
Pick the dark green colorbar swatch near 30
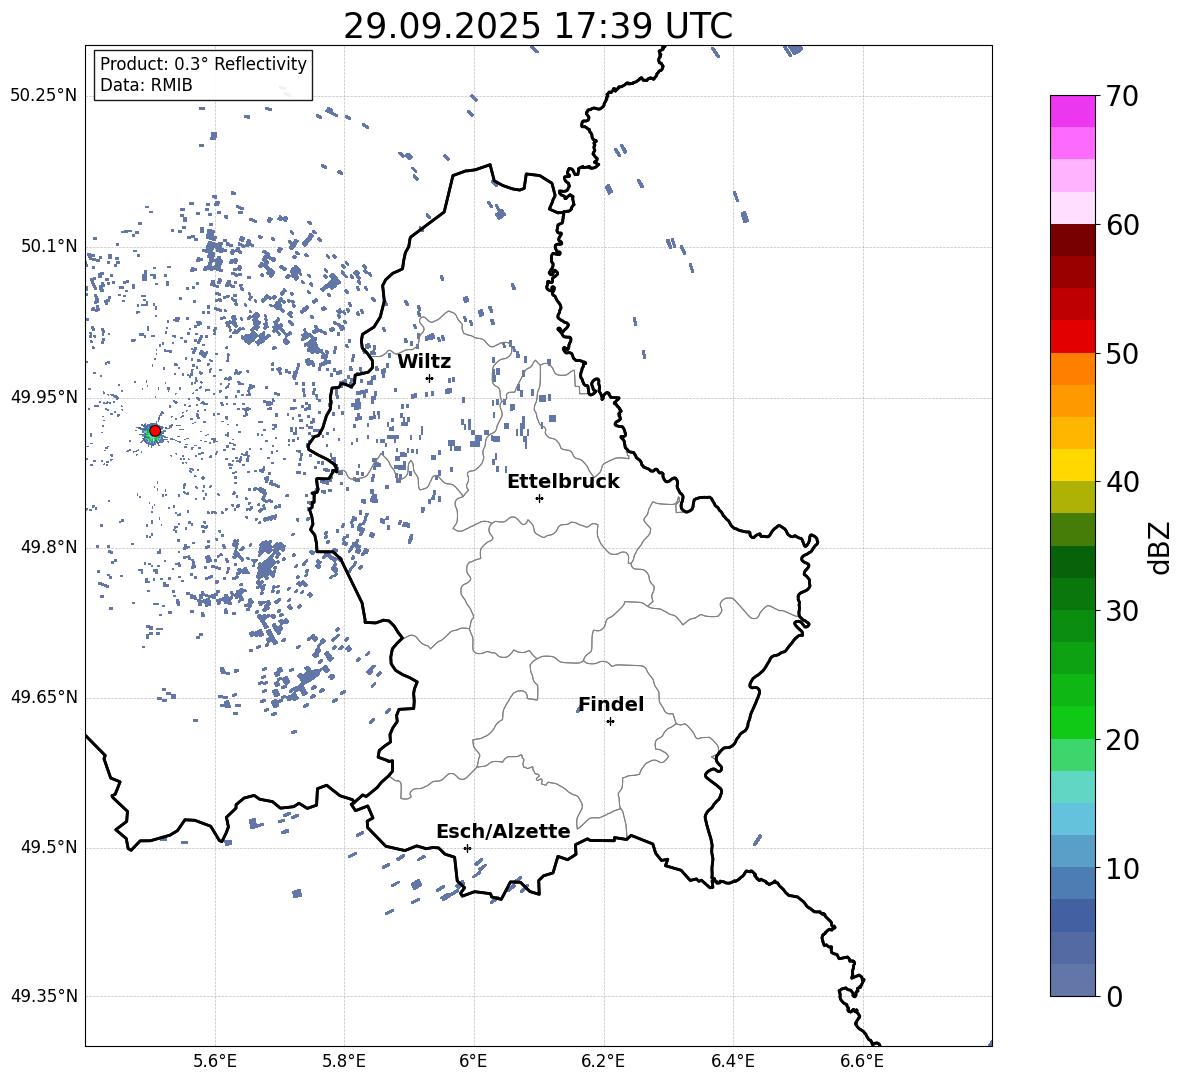[x=1073, y=594]
